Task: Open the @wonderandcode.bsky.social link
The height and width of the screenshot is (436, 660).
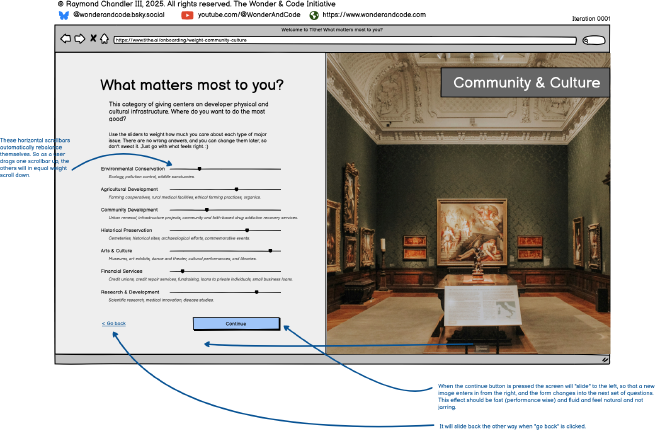Action: [x=119, y=15]
